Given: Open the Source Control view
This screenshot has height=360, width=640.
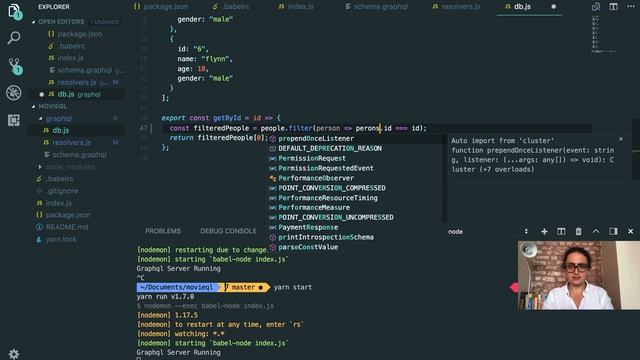Looking at the screenshot, I should [x=14, y=66].
